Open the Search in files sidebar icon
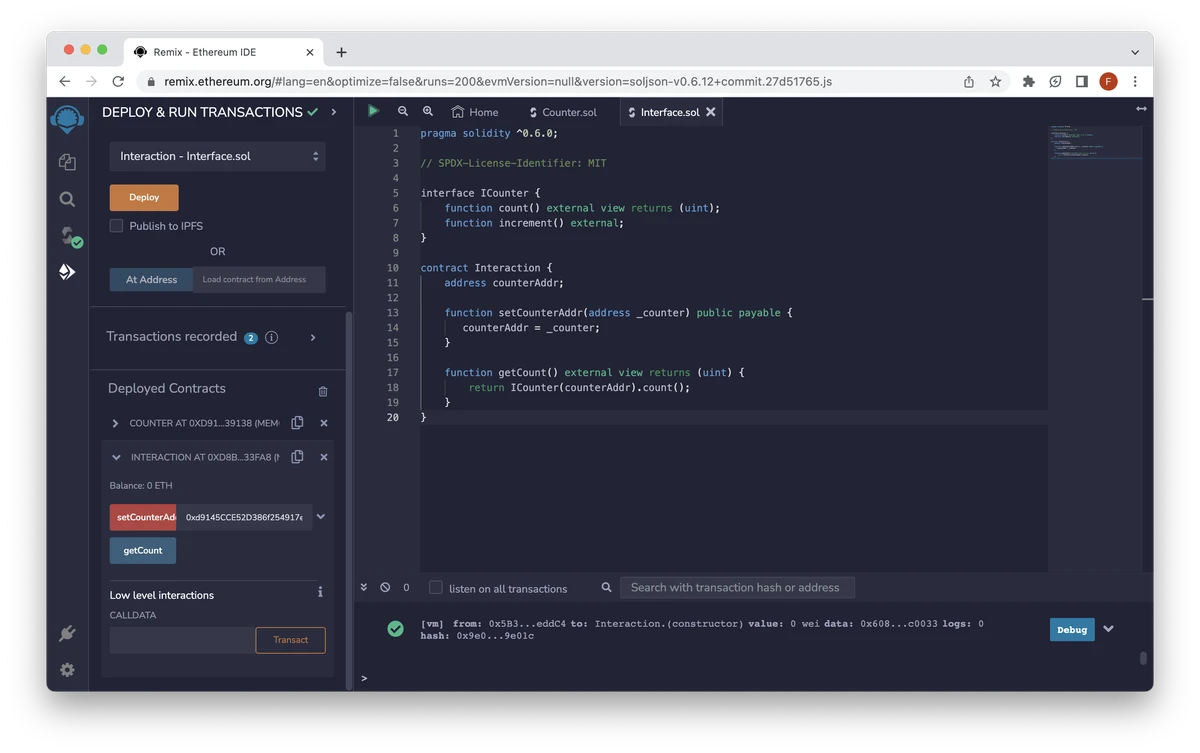This screenshot has height=753, width=1200. point(67,199)
